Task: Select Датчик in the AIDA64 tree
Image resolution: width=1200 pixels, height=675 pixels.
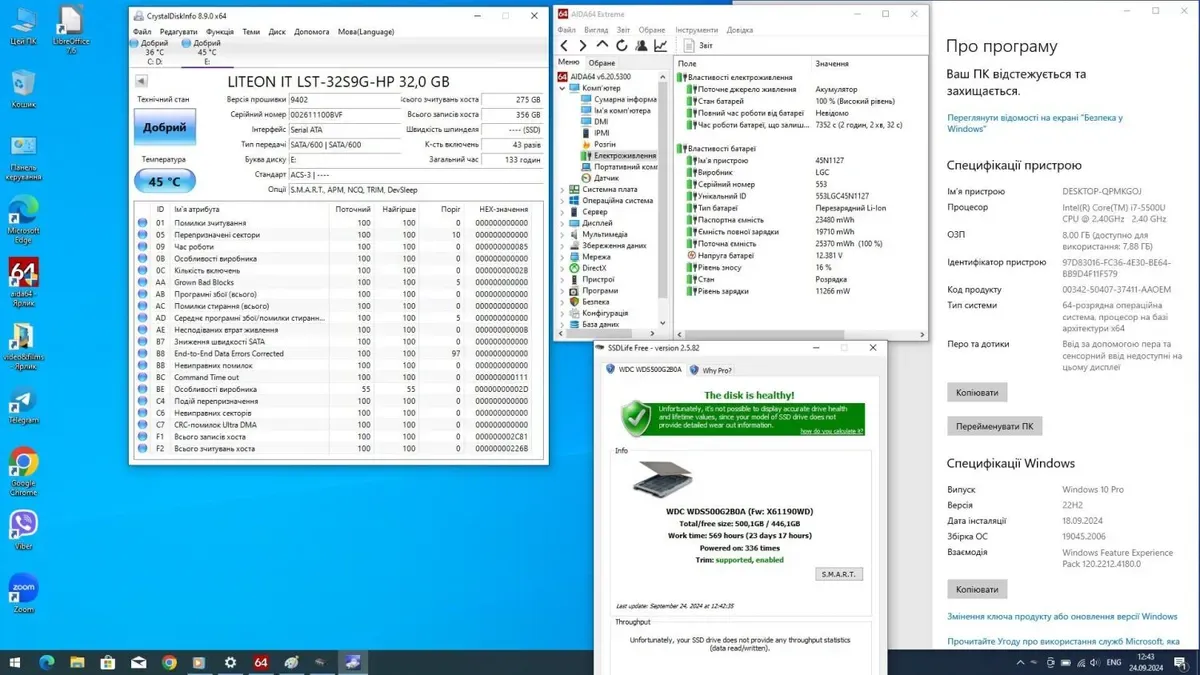Action: click(x=606, y=178)
